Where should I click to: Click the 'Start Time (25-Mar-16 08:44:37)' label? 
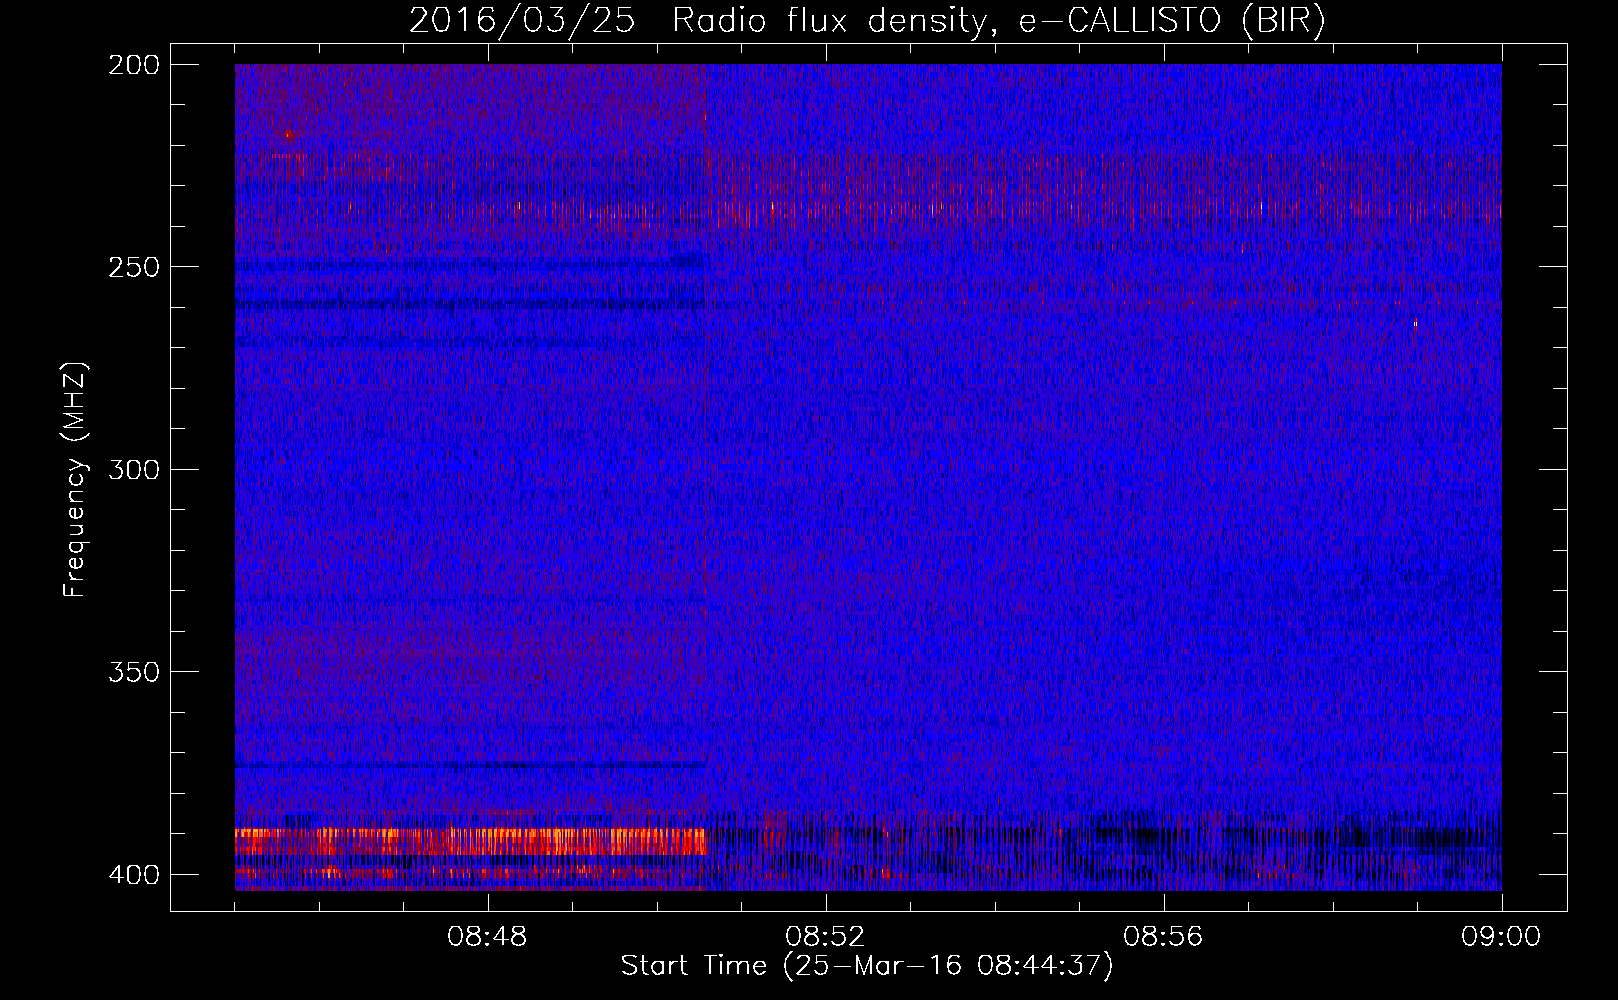(867, 966)
